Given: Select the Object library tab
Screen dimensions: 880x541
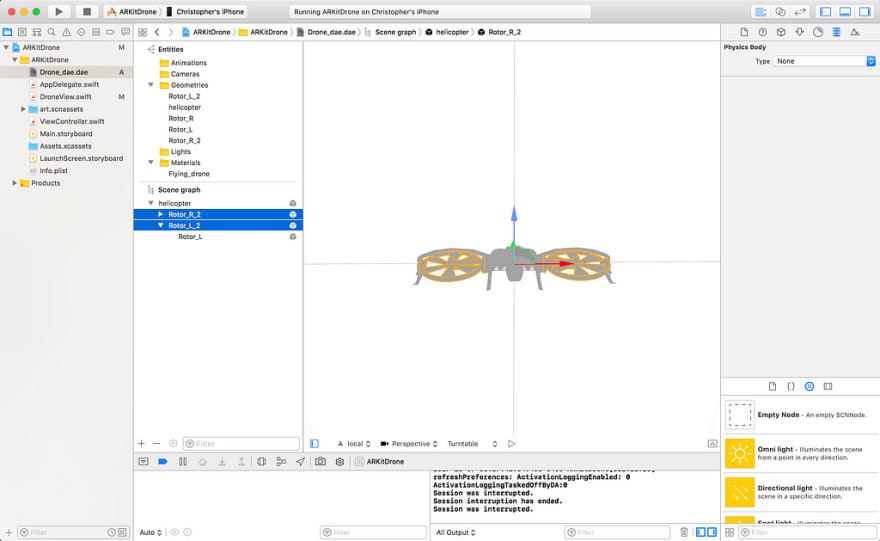Looking at the screenshot, I should (x=809, y=386).
